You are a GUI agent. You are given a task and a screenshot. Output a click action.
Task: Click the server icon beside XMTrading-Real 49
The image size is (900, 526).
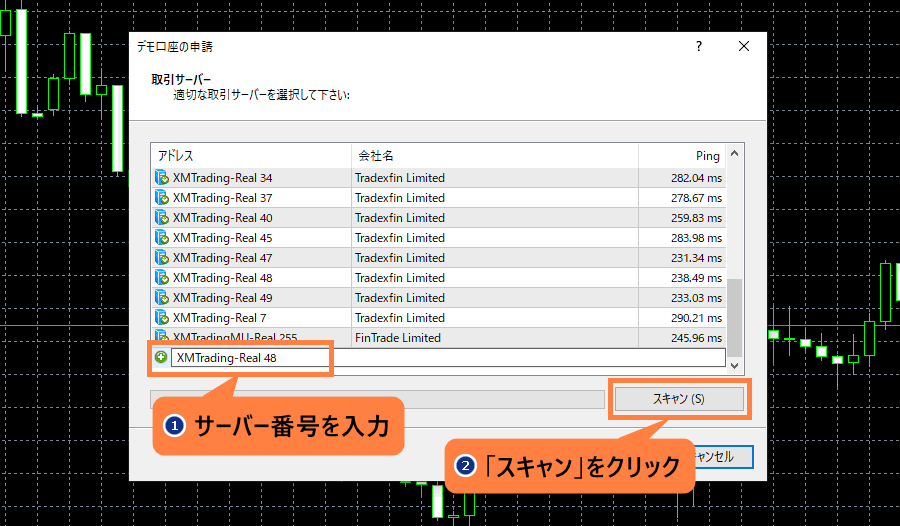click(162, 298)
